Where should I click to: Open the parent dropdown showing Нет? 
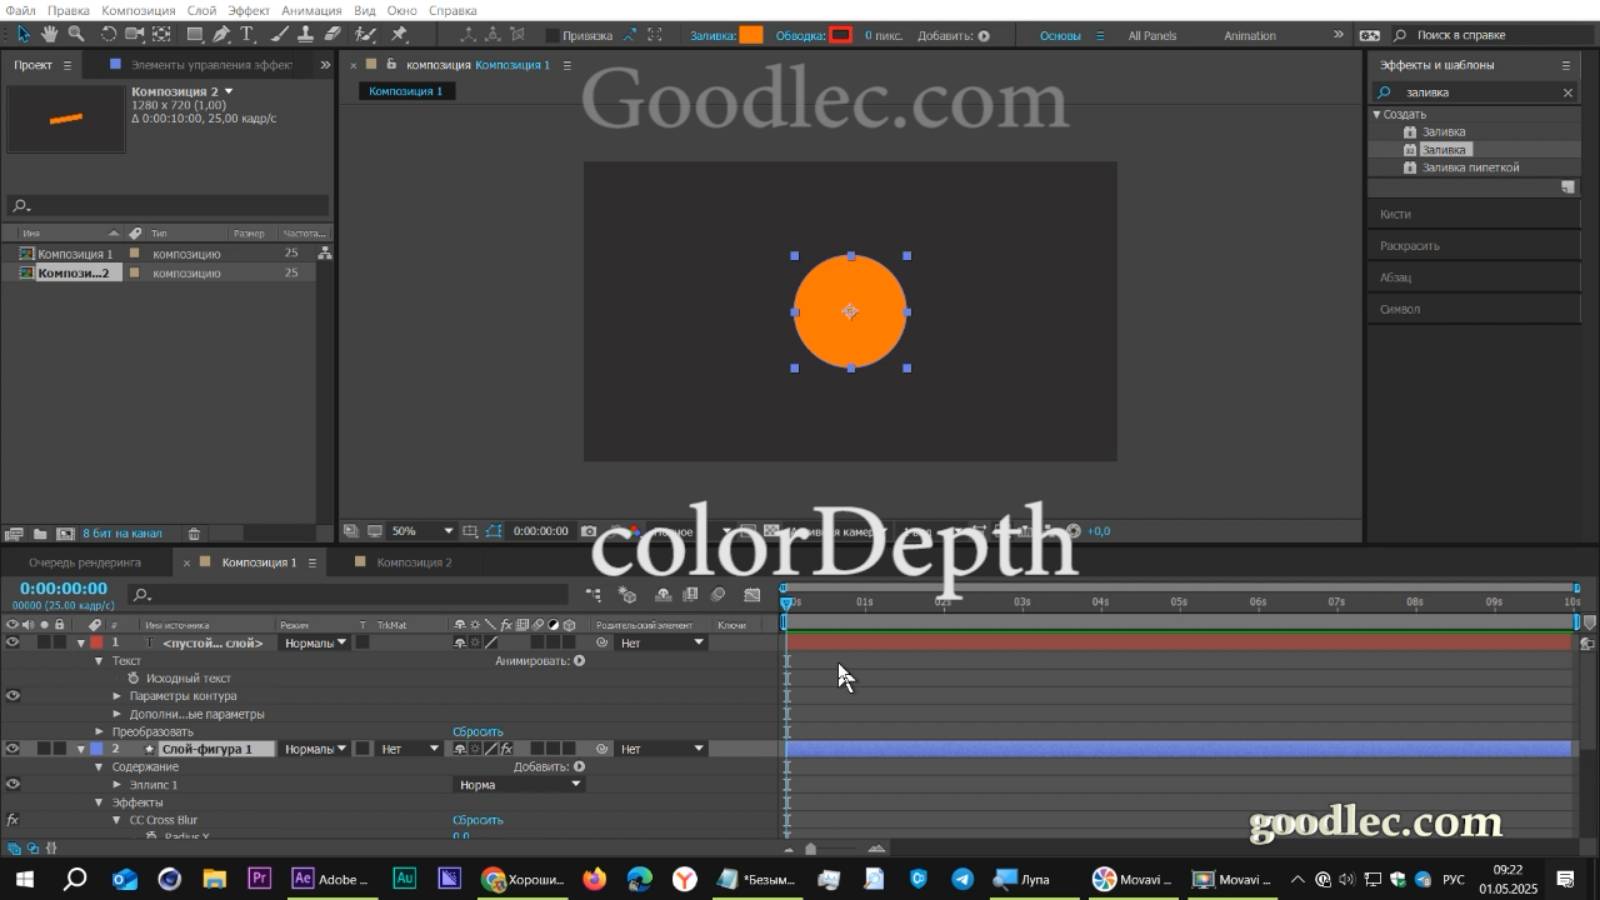[660, 643]
